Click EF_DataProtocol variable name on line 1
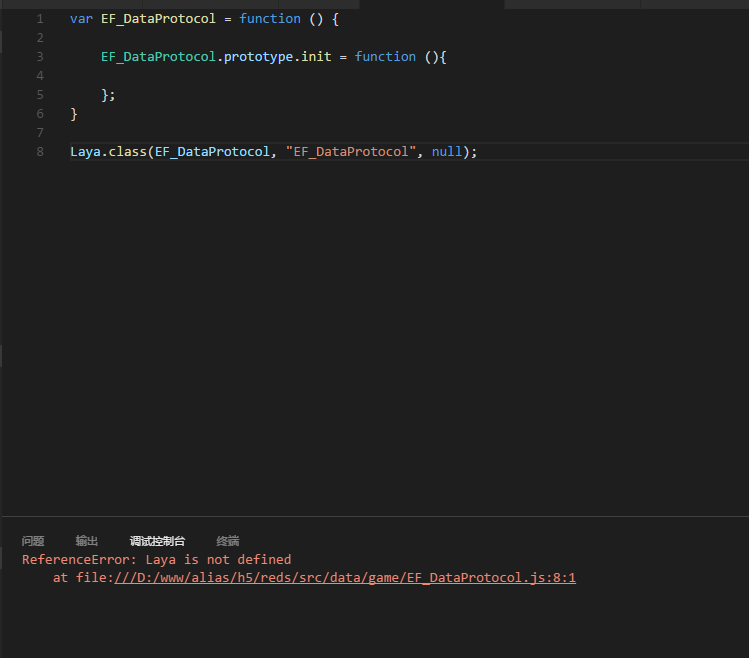This screenshot has height=658, width=749. 158,19
